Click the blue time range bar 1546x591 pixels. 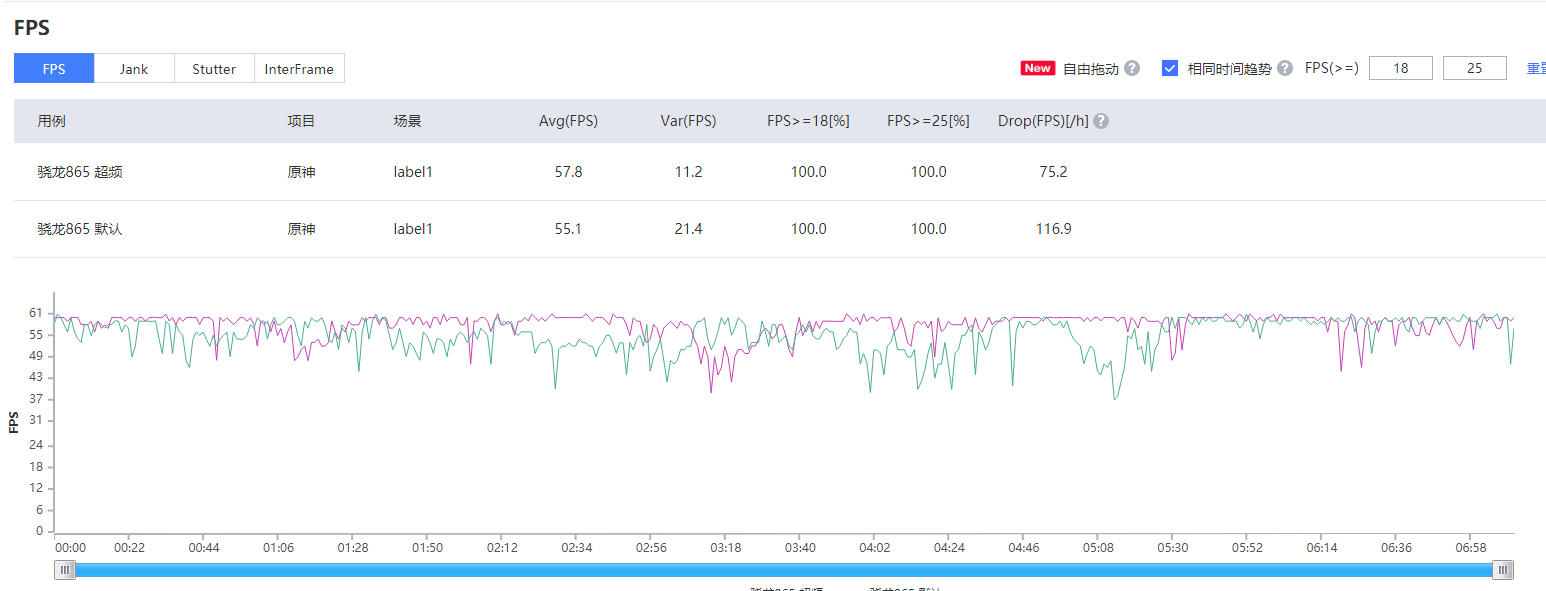(x=784, y=570)
